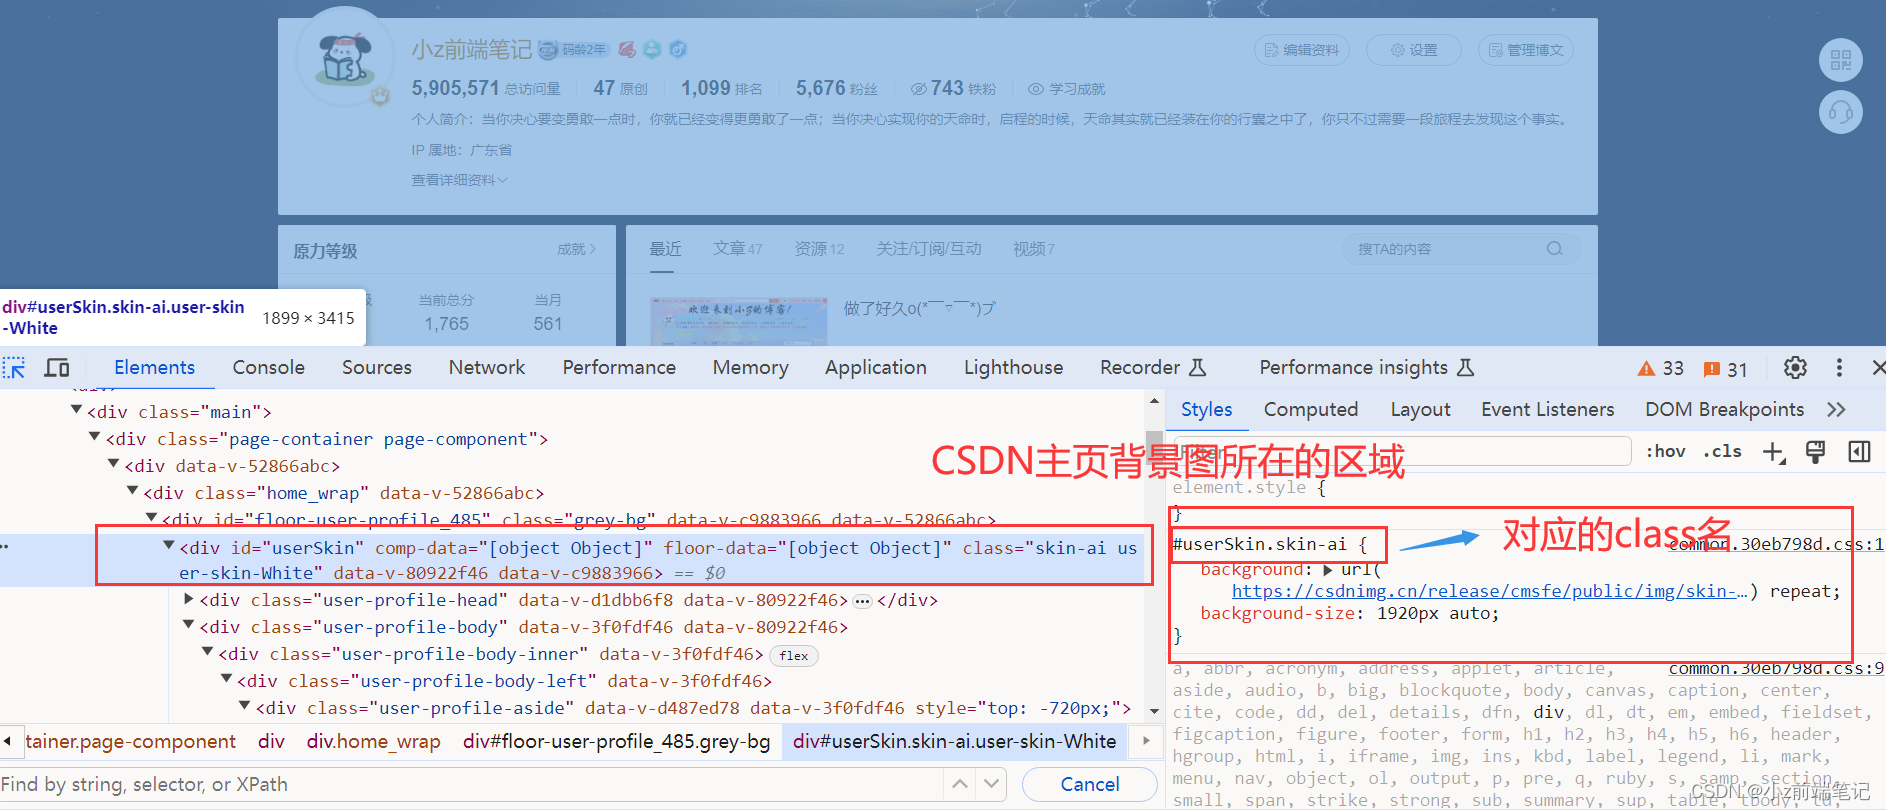Toggle the device toolbar icon

tap(57, 368)
